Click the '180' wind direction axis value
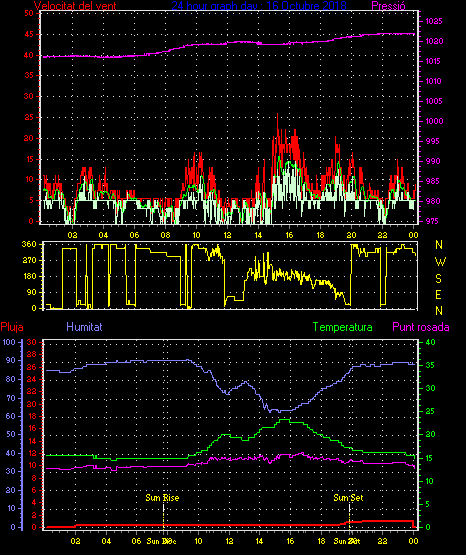Screen dimensions: 466x555 (29, 276)
